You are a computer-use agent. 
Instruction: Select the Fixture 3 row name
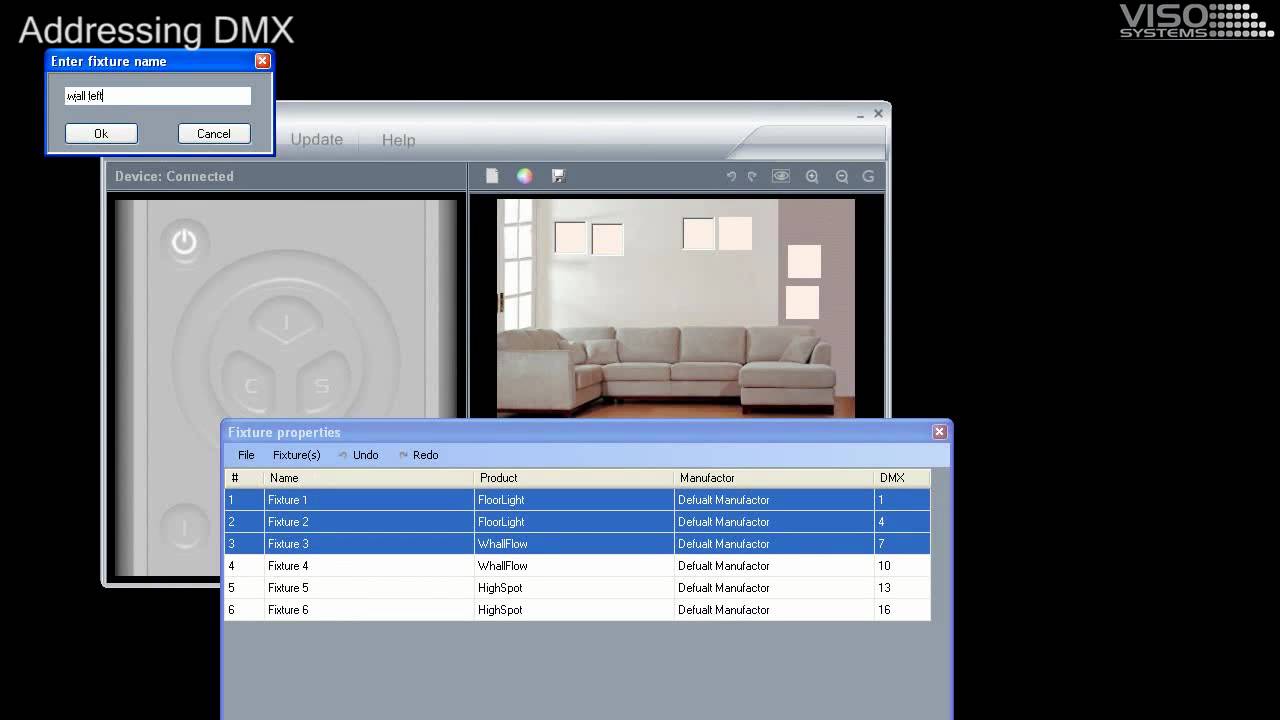click(288, 544)
